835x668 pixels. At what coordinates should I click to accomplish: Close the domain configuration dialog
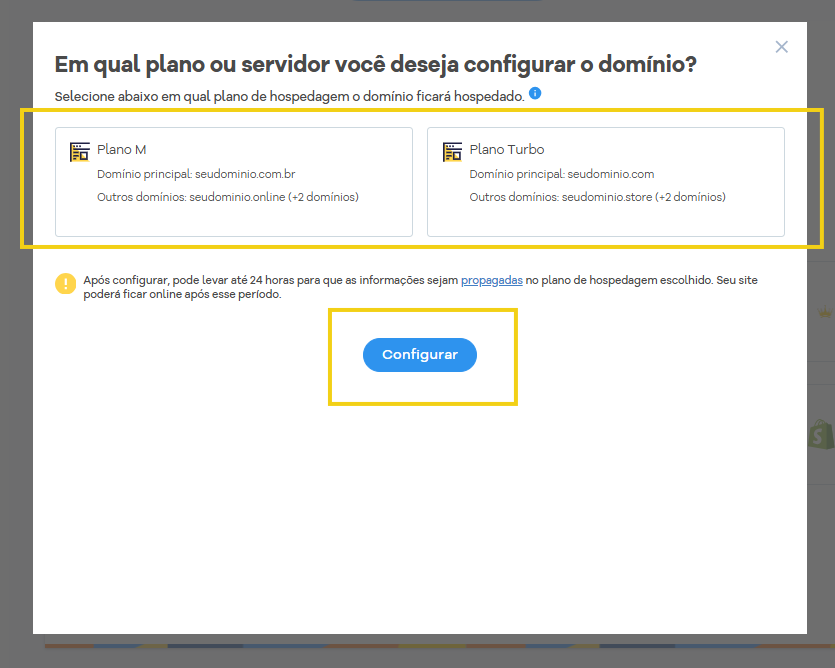(781, 47)
